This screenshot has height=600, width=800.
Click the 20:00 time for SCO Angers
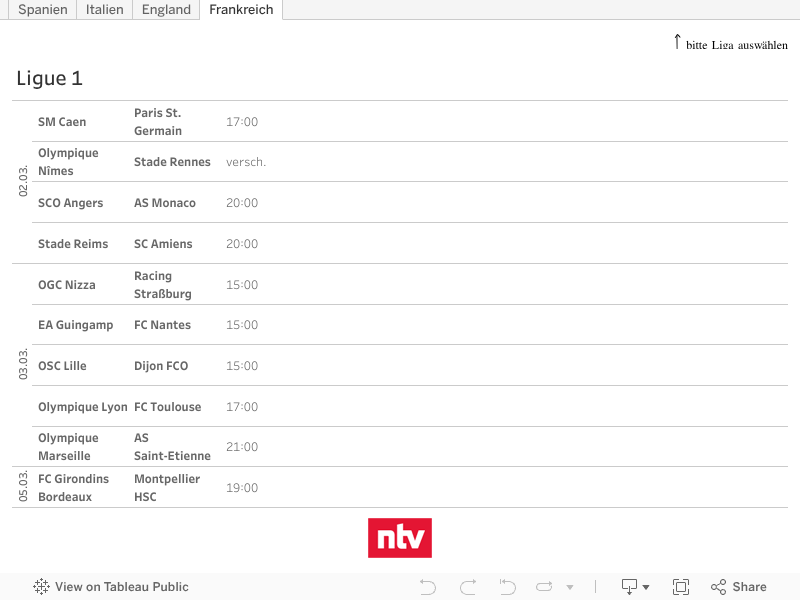point(242,203)
